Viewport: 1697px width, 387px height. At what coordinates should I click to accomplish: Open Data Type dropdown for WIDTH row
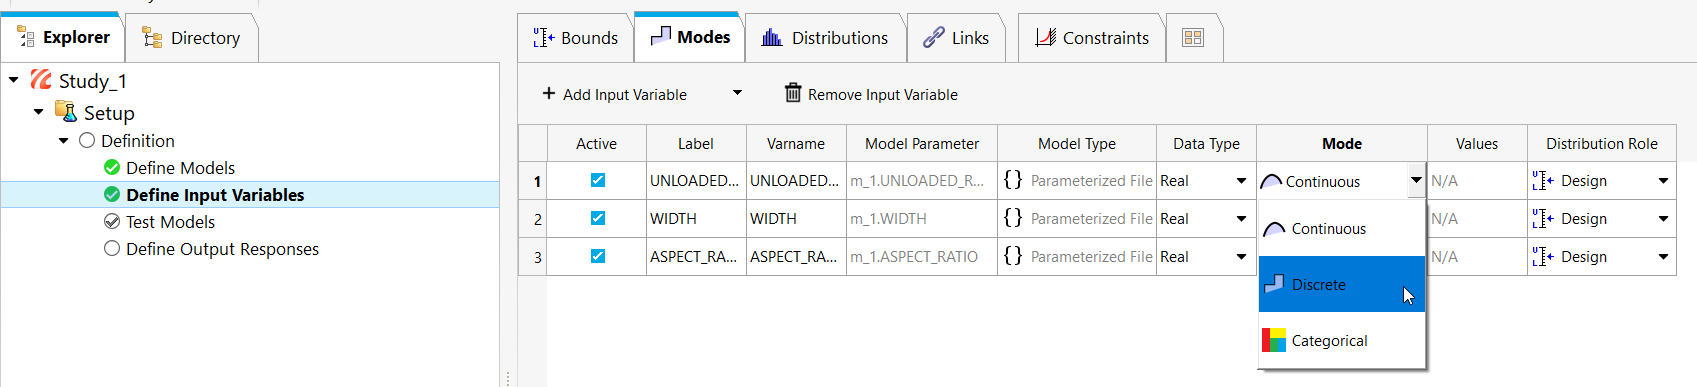[x=1241, y=219]
